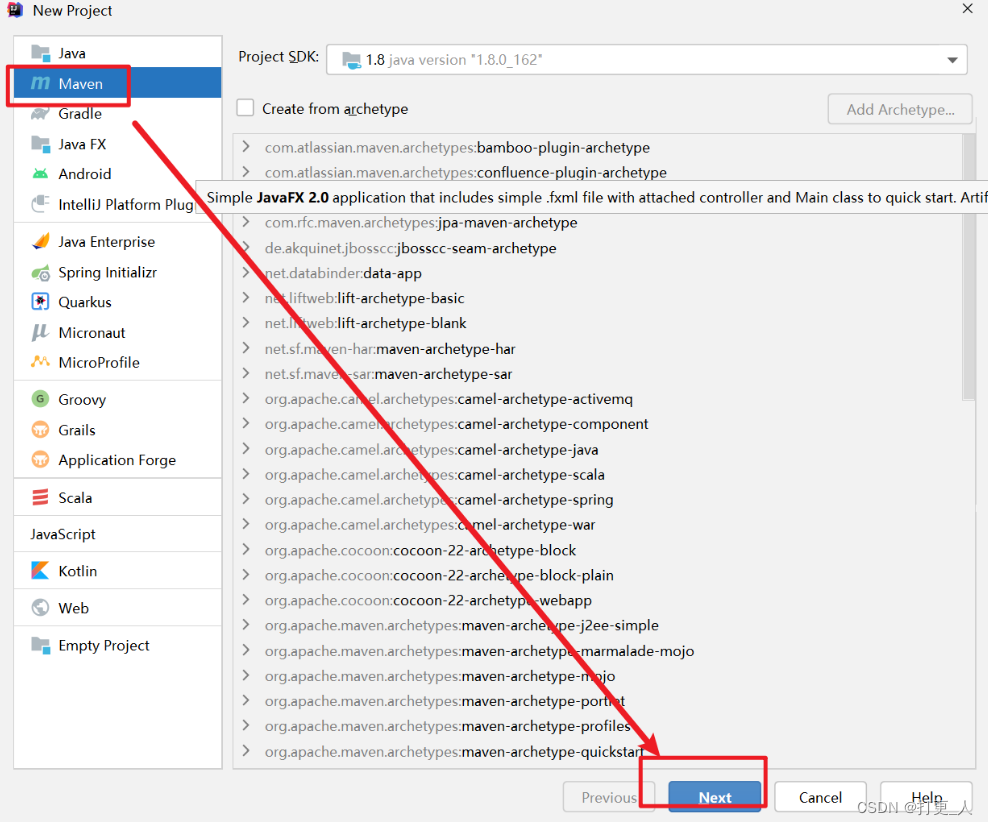Expand net.databinder data-app entry

(246, 272)
